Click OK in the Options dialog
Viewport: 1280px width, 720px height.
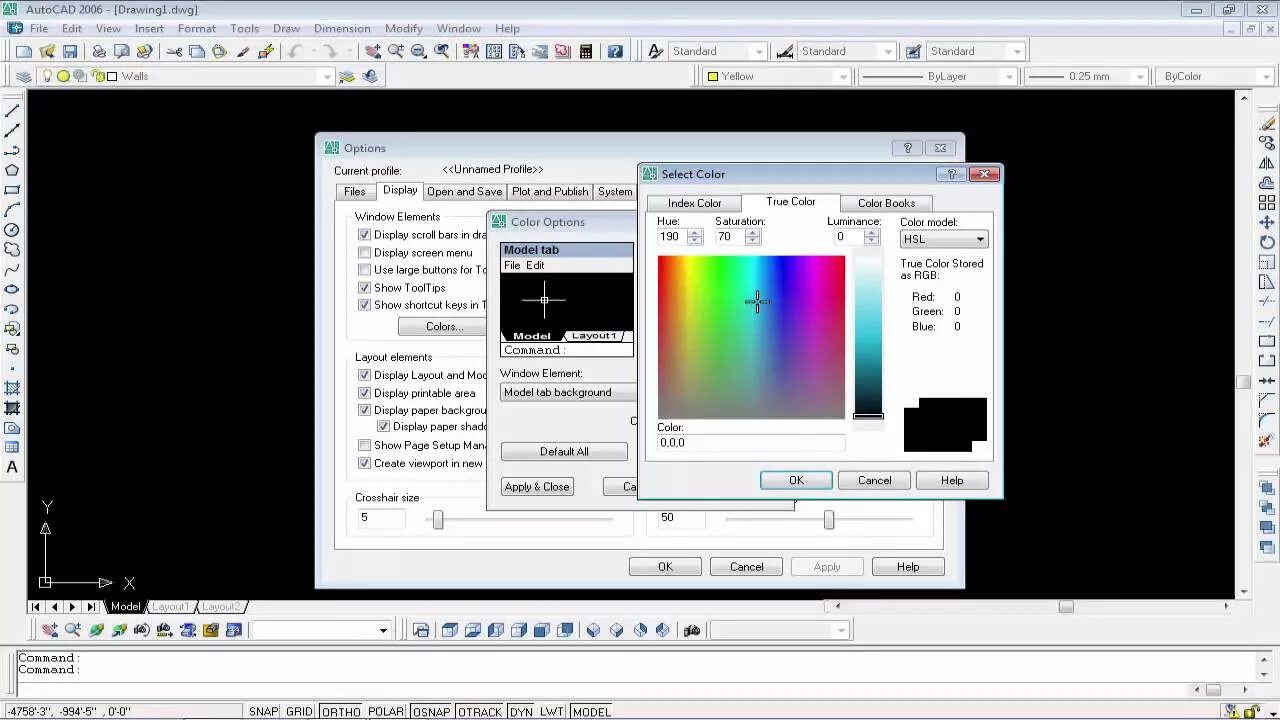pyautogui.click(x=665, y=567)
